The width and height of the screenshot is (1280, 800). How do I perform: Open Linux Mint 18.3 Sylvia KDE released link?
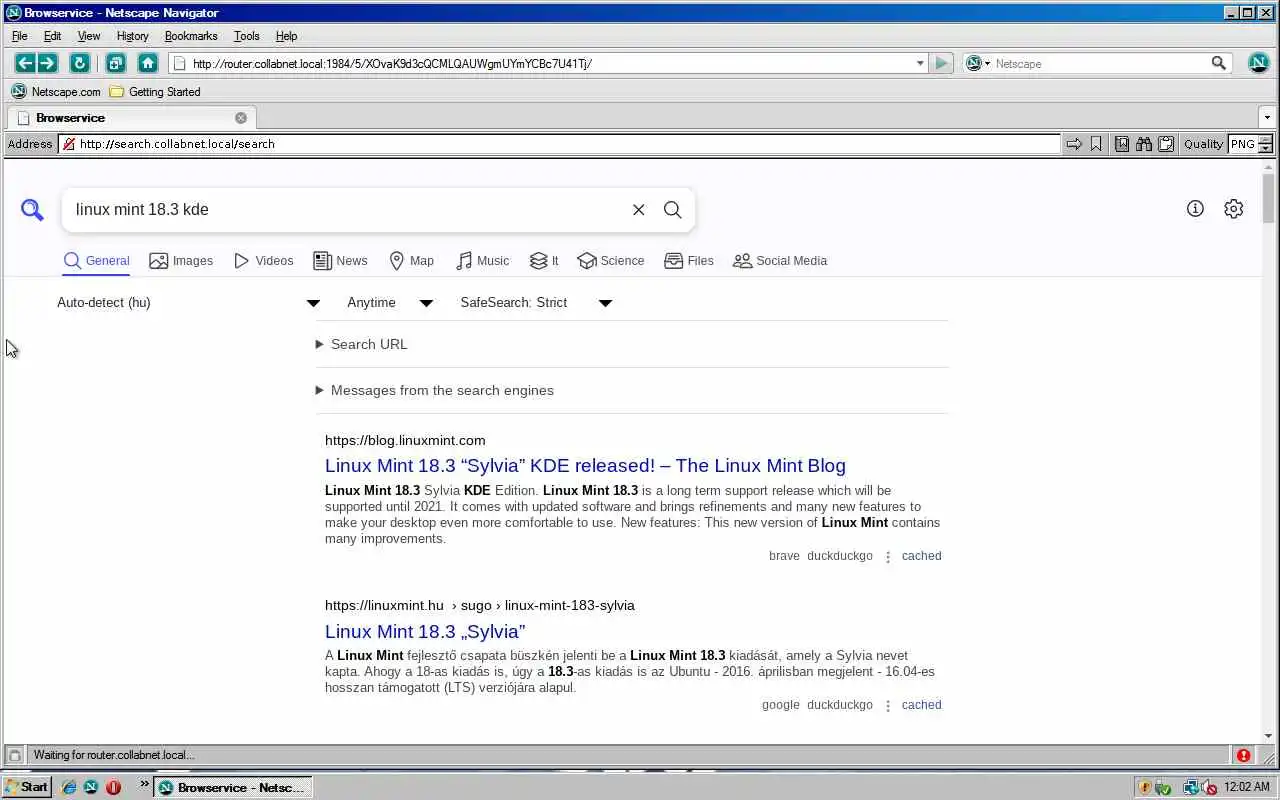click(x=585, y=466)
